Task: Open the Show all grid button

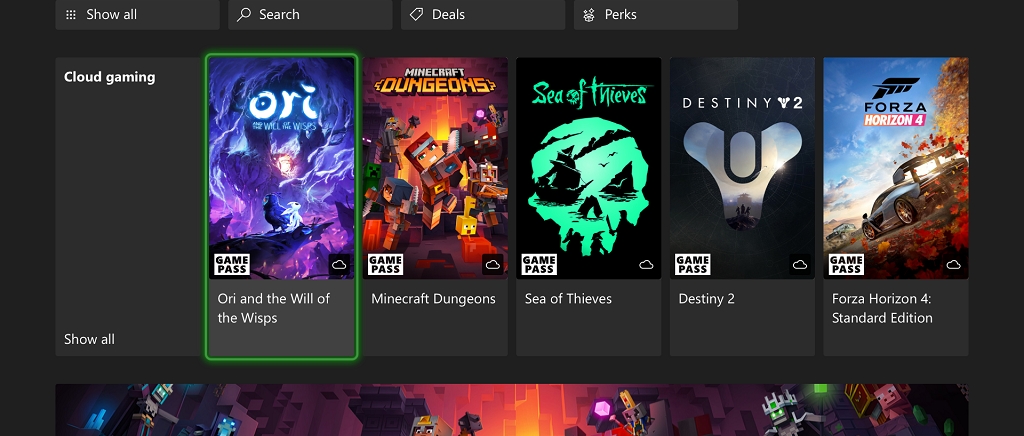Action: click(x=137, y=14)
